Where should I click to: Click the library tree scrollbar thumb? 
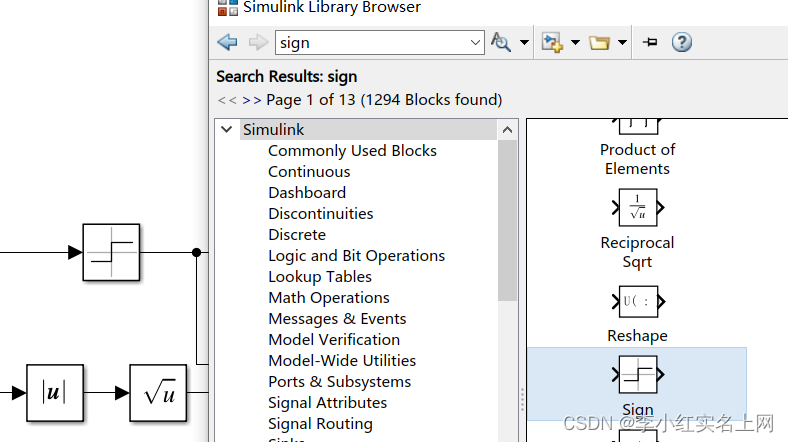point(508,220)
